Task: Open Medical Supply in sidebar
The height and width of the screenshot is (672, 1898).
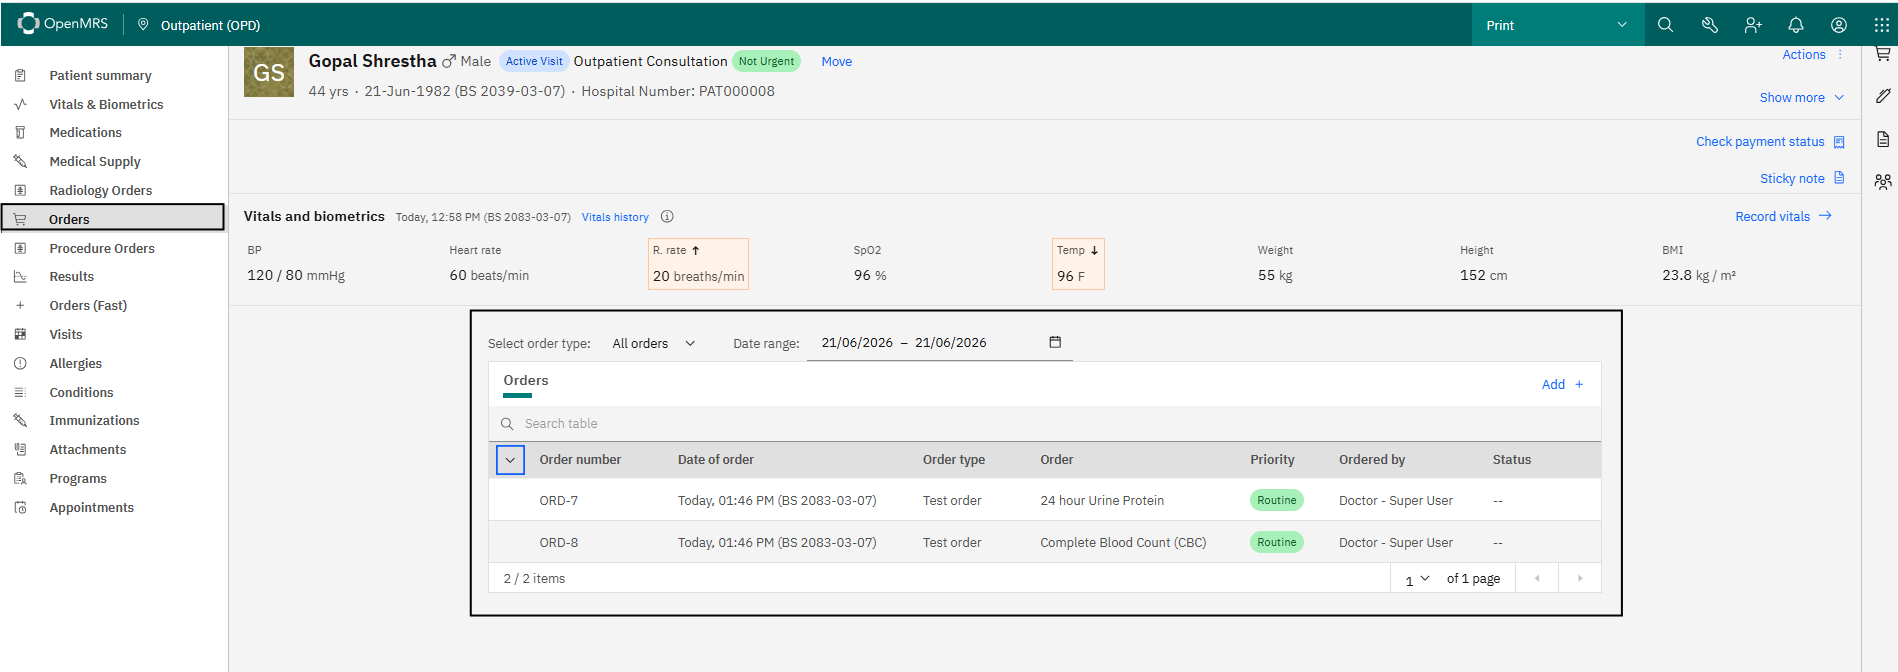Action: click(x=95, y=162)
